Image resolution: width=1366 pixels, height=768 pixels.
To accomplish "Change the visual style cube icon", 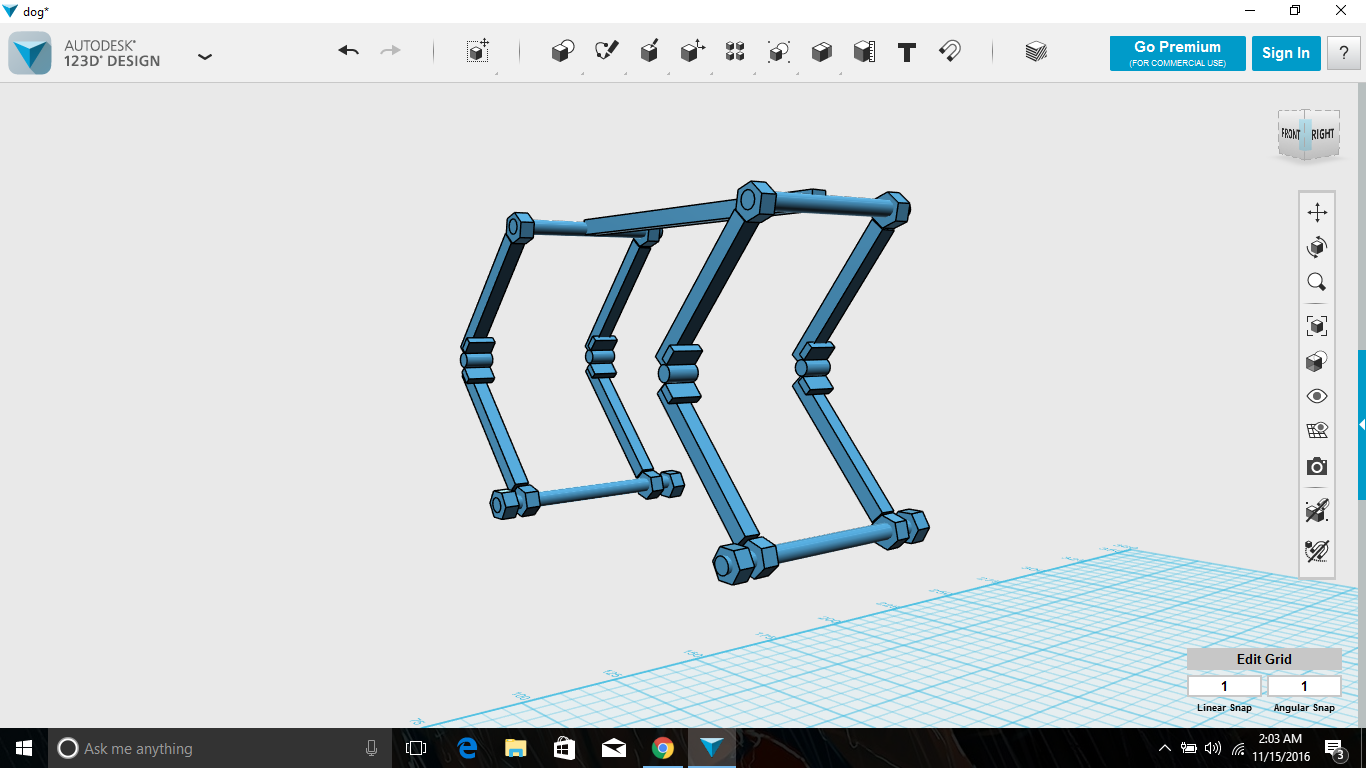I will click(1317, 361).
